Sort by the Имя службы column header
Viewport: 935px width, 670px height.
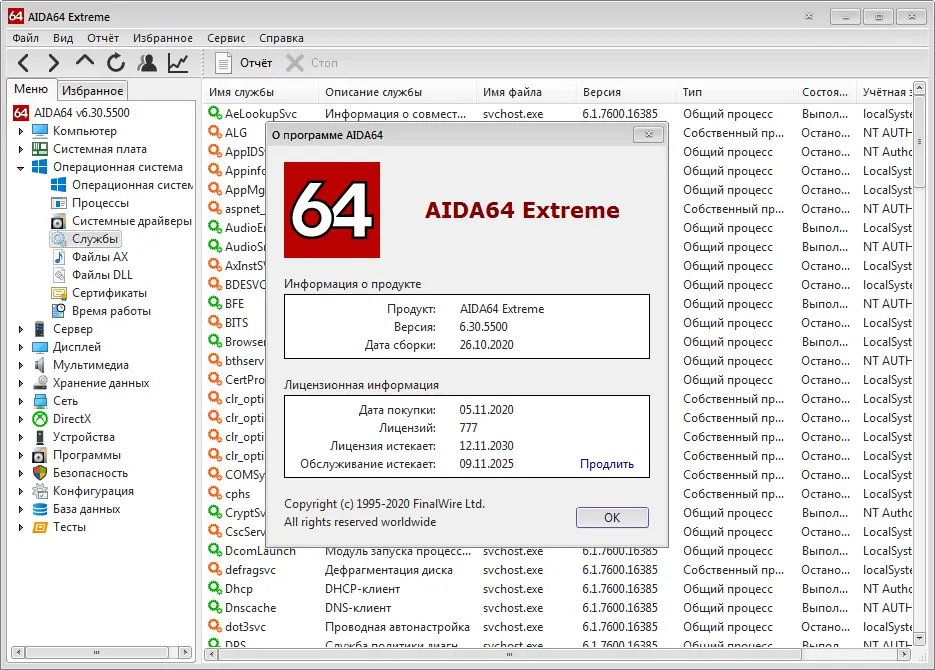pos(259,92)
